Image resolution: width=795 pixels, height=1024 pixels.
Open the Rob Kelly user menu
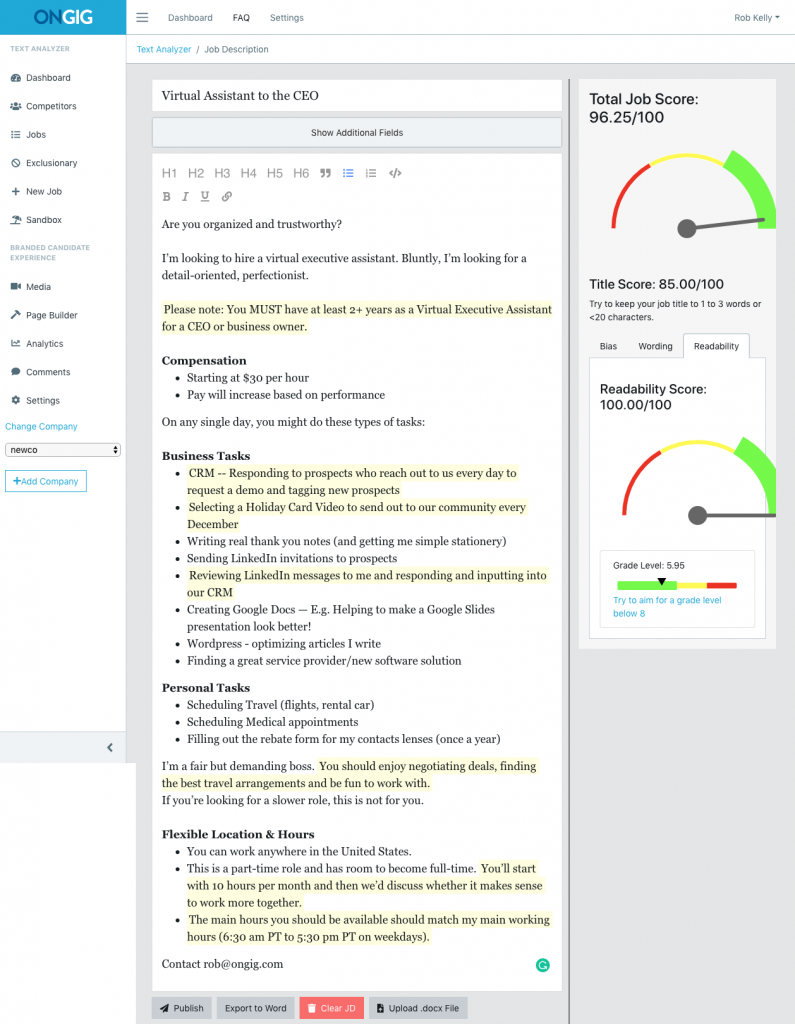pos(756,18)
